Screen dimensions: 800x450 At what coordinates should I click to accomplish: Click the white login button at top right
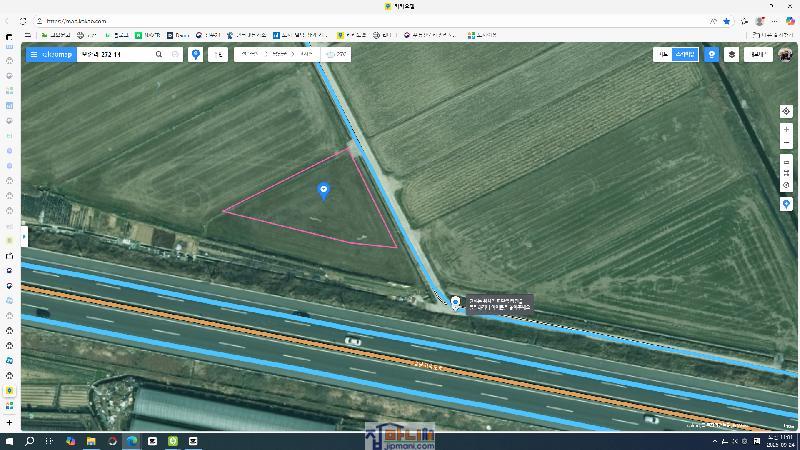(x=757, y=55)
